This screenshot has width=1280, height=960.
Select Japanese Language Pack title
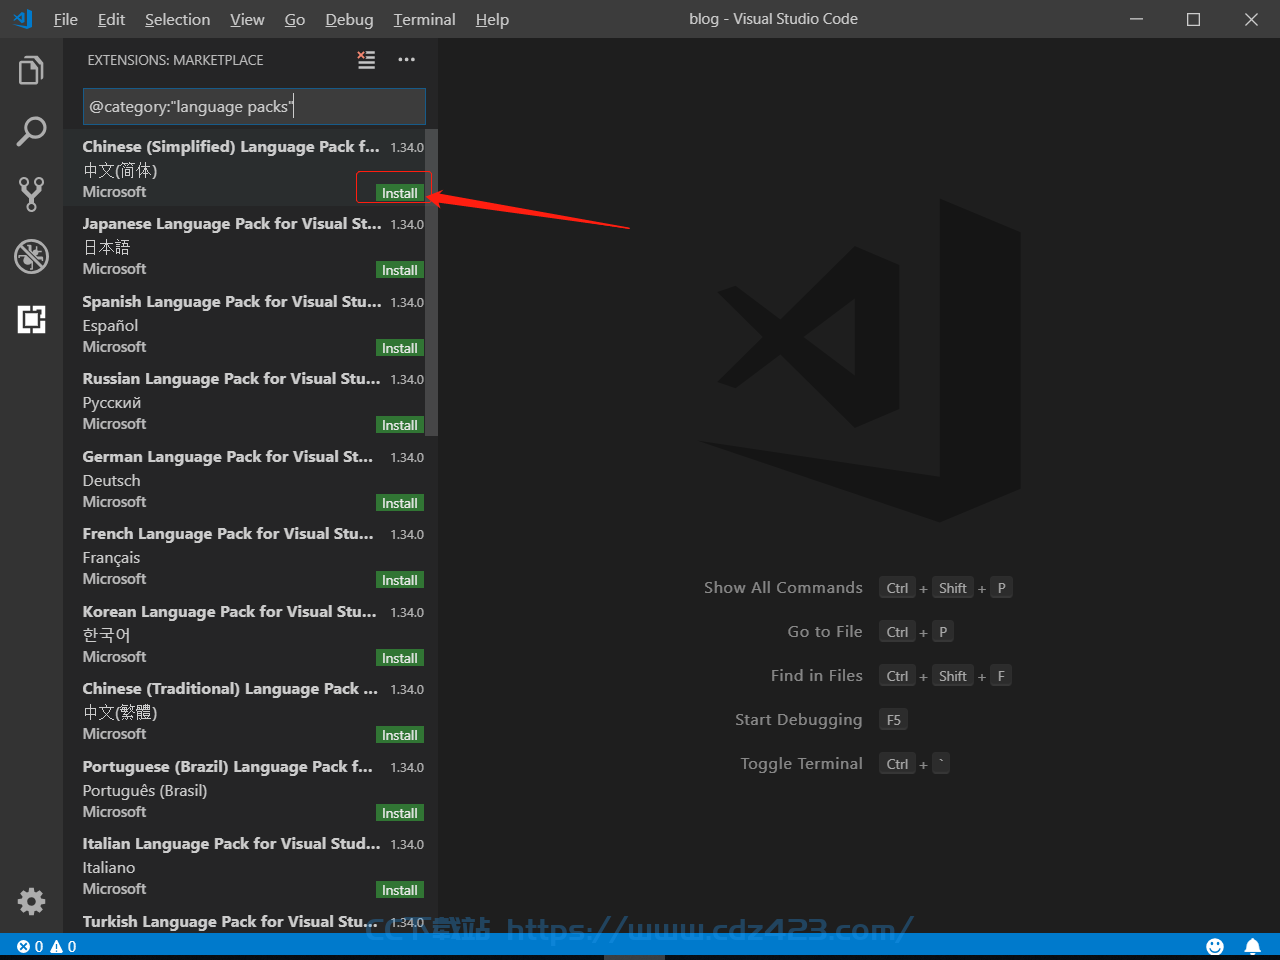point(232,224)
